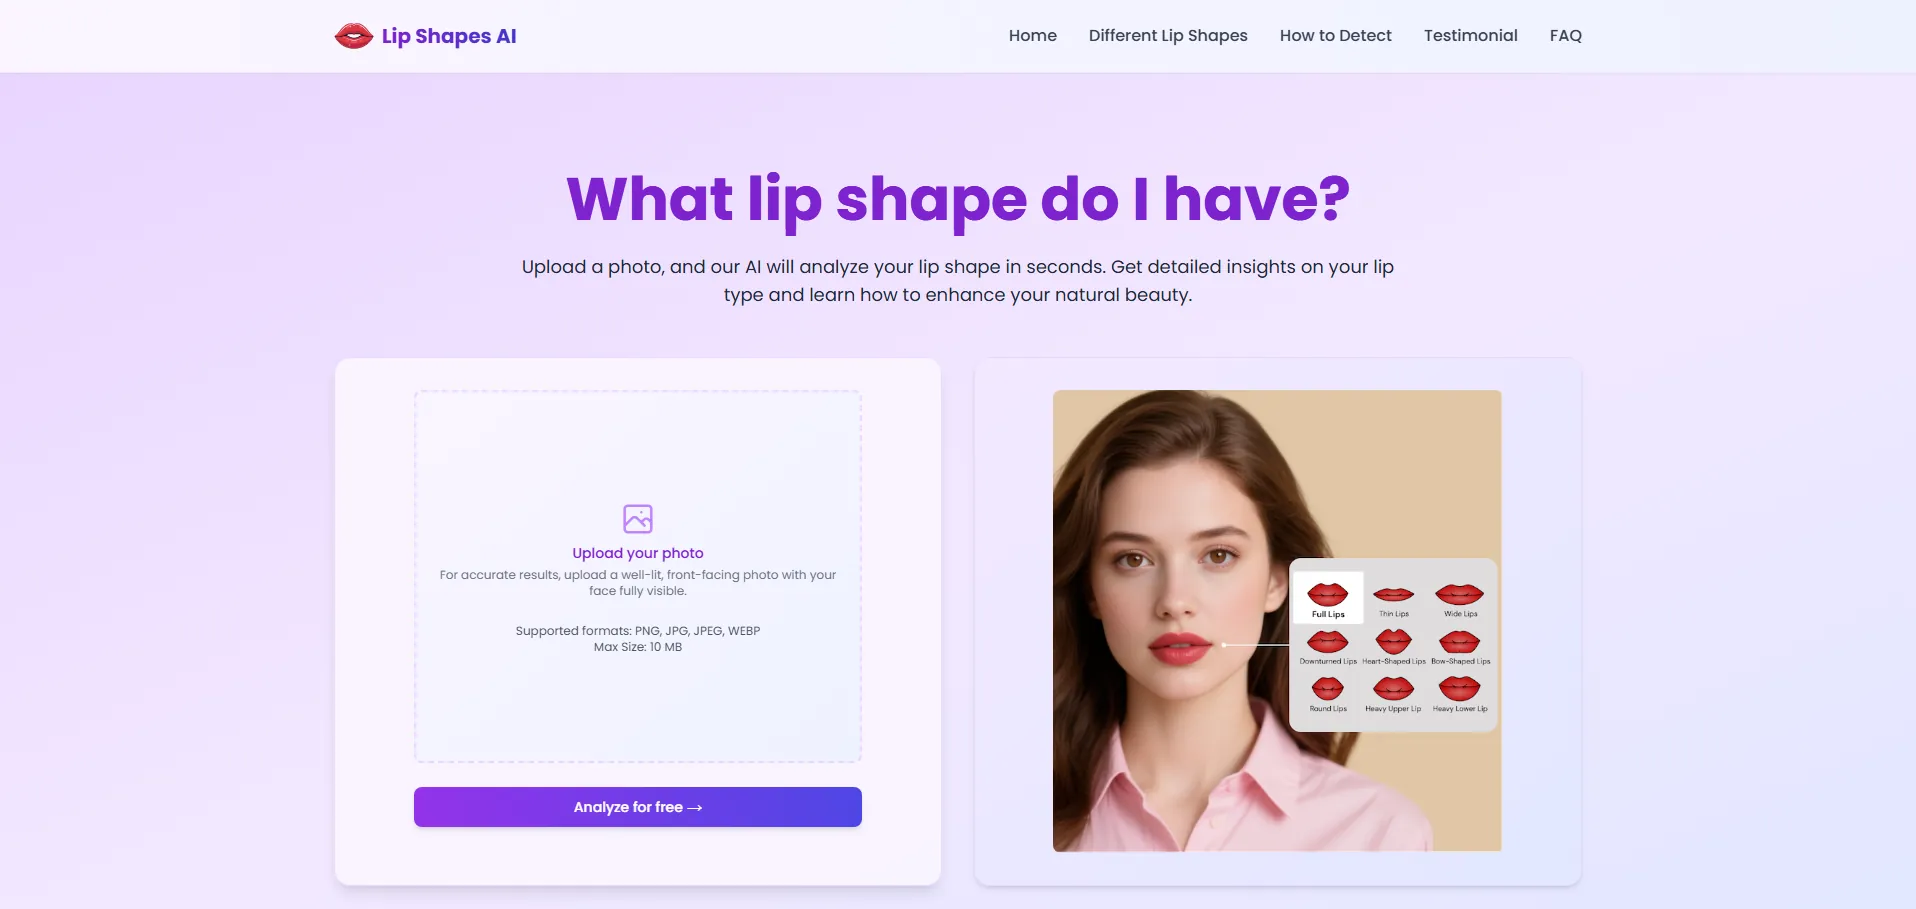
Task: Open the Testimonial nav item
Action: [1470, 36]
